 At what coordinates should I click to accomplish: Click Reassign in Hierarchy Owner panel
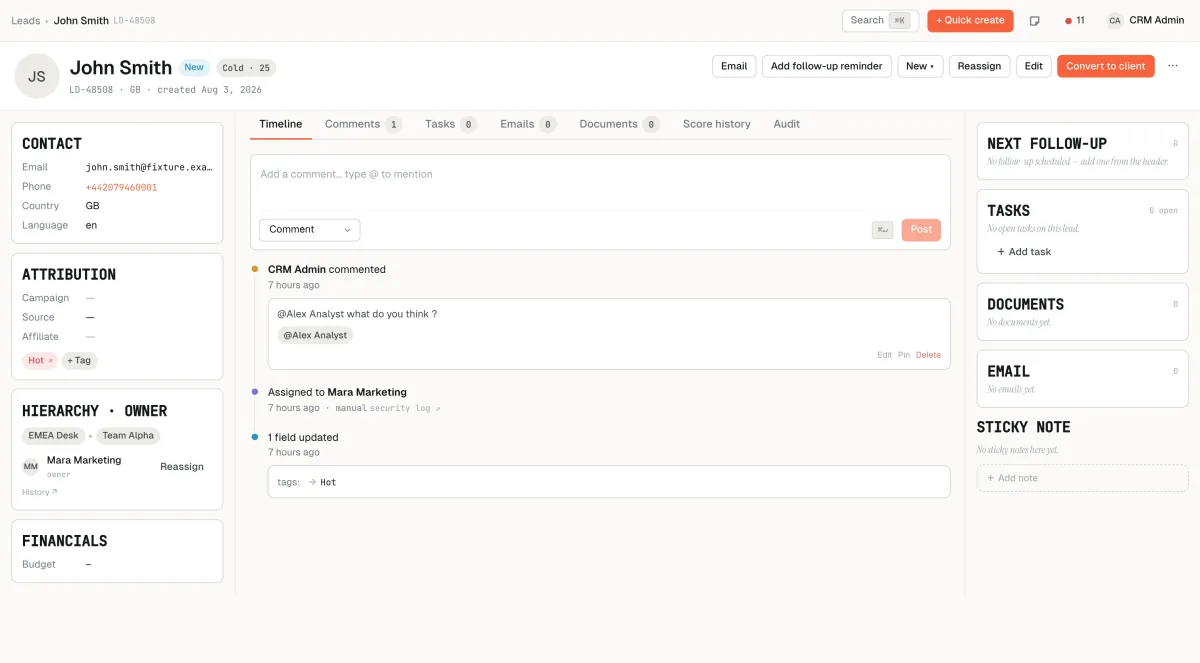tap(182, 467)
